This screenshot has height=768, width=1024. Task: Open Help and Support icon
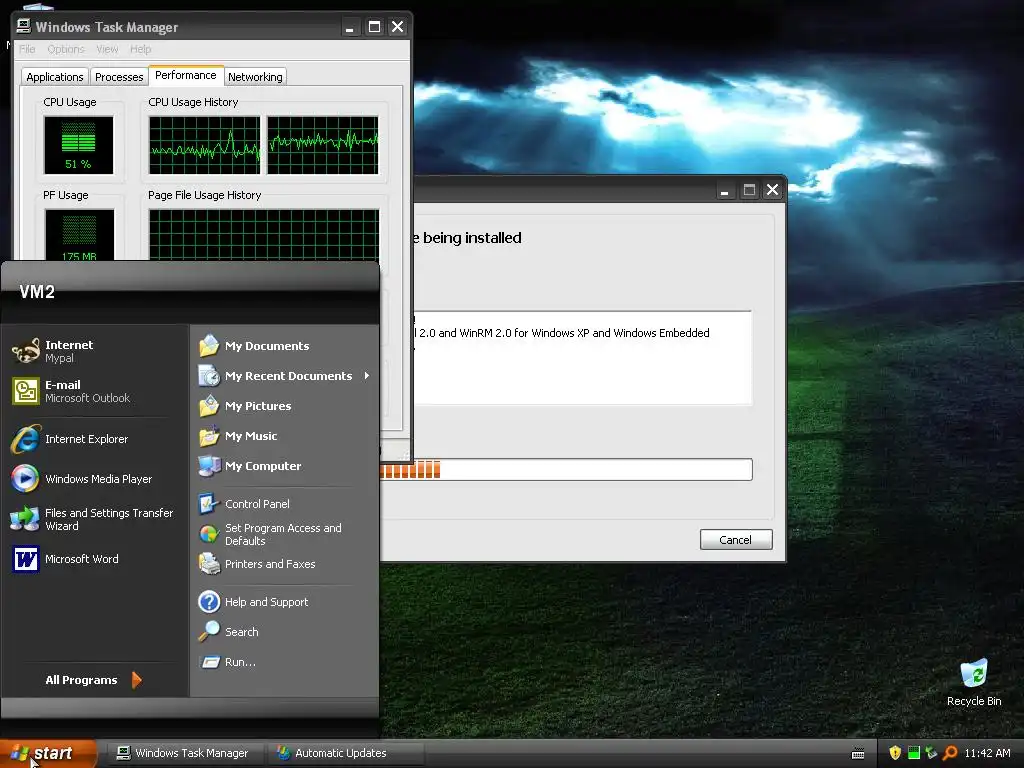coord(209,601)
